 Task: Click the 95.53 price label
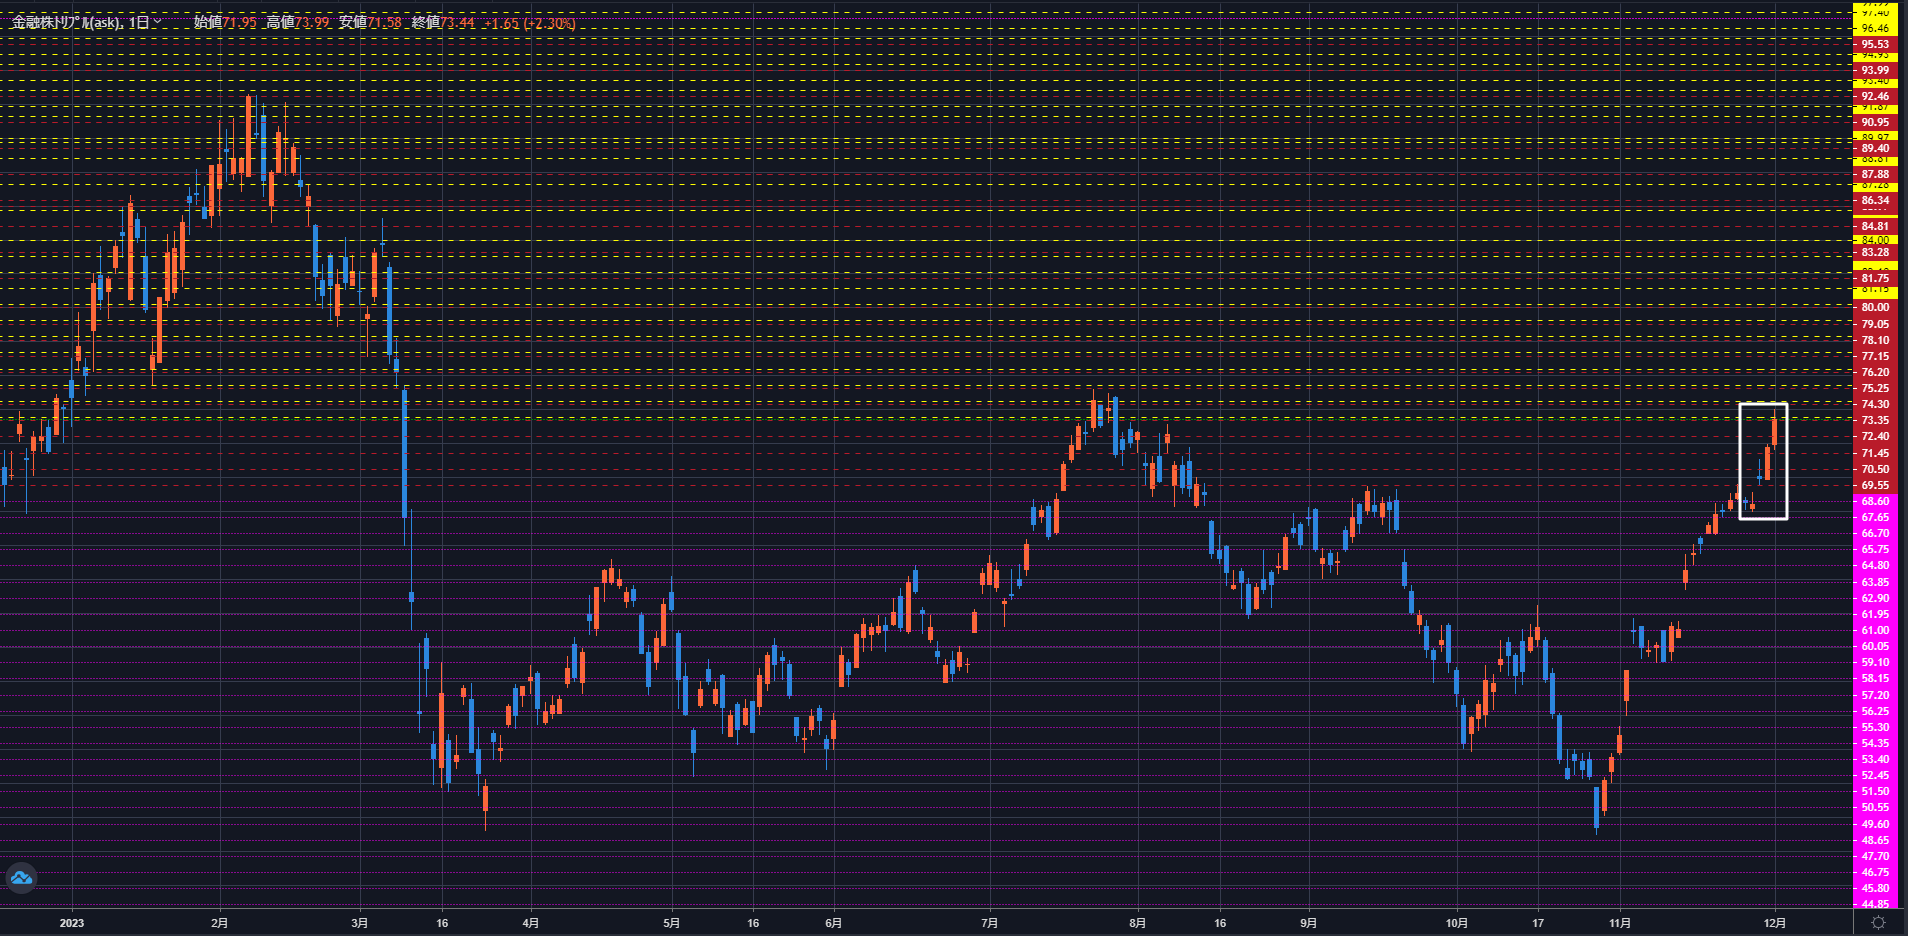pyautogui.click(x=1875, y=44)
